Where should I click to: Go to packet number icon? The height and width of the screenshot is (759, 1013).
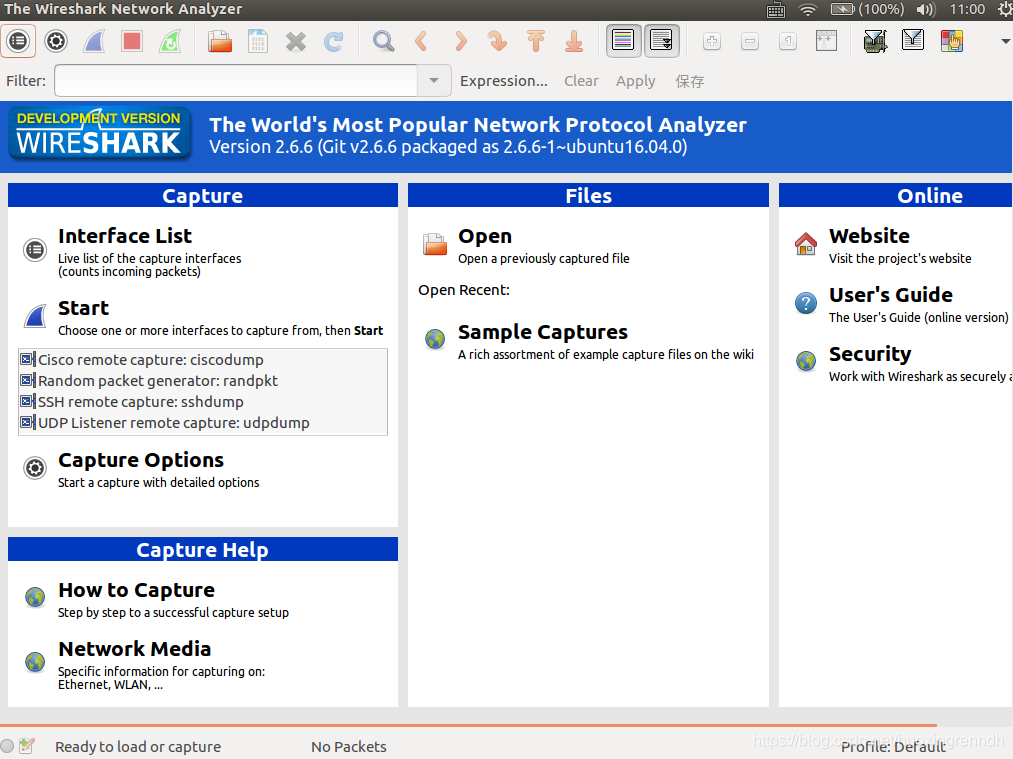(x=497, y=41)
